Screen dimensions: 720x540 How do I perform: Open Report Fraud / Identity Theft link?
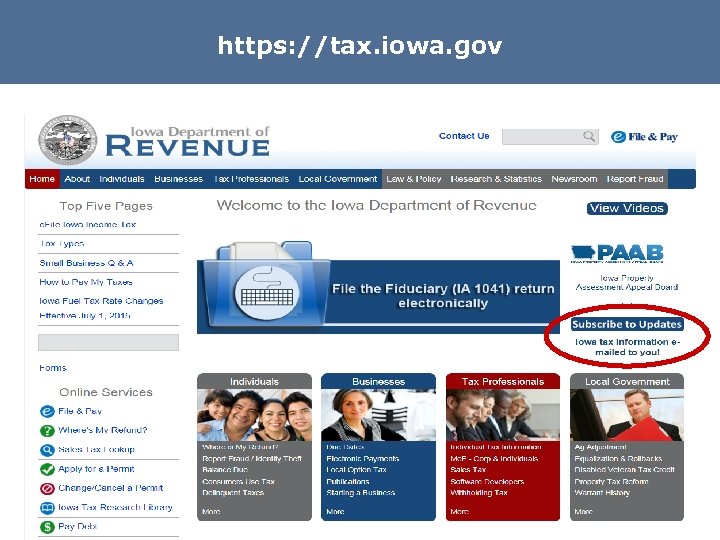pyautogui.click(x=252, y=458)
